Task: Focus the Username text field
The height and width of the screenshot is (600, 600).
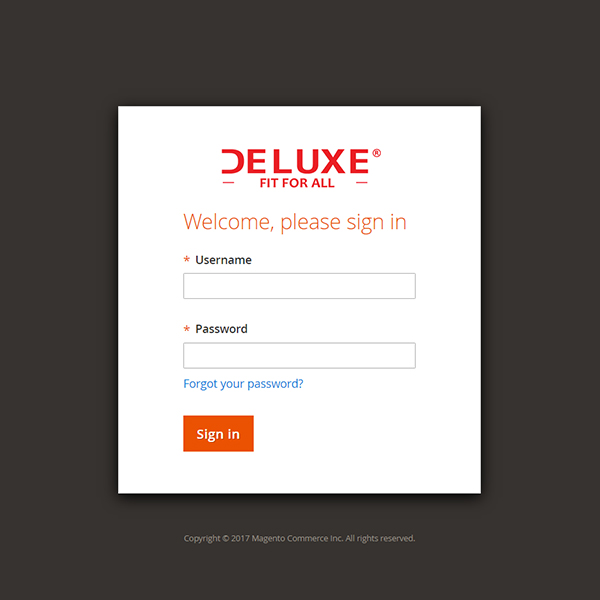Action: click(299, 286)
